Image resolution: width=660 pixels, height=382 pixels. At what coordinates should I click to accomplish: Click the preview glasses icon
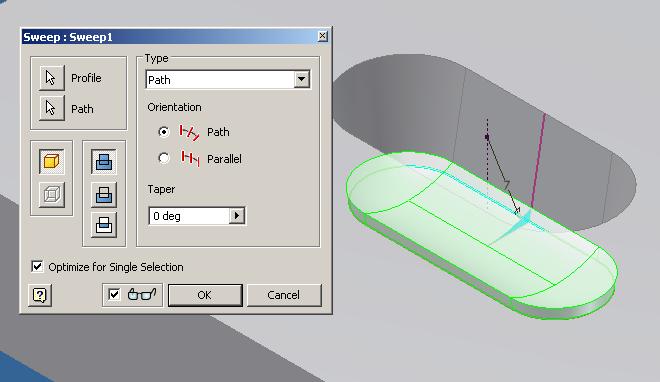point(141,294)
